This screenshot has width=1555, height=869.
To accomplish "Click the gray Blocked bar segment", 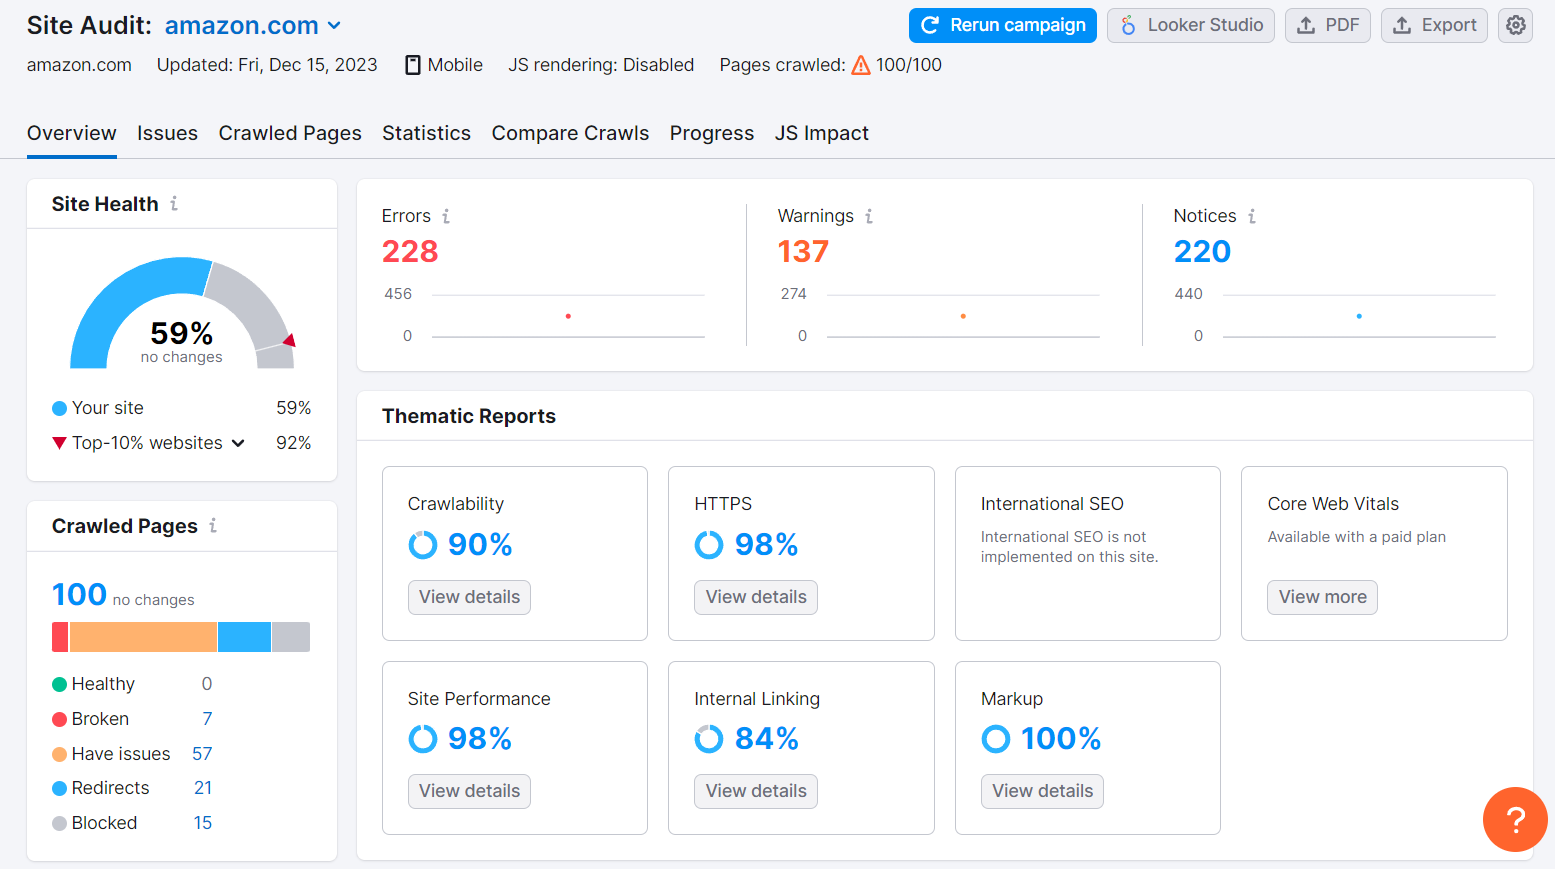I will coord(291,637).
